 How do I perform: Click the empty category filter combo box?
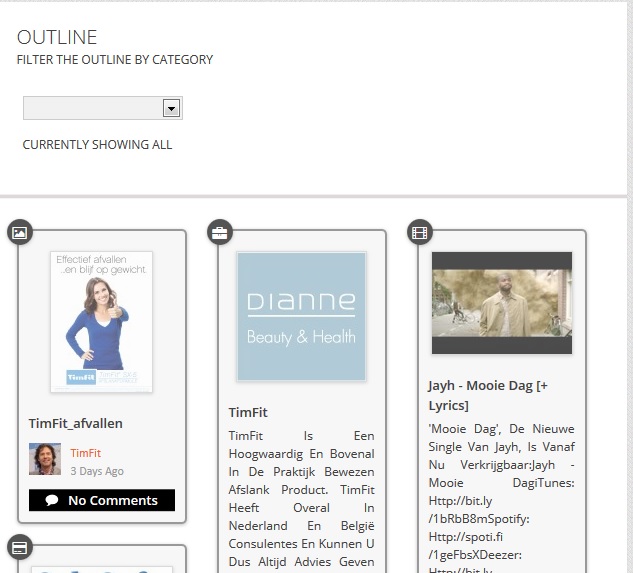[x=103, y=108]
